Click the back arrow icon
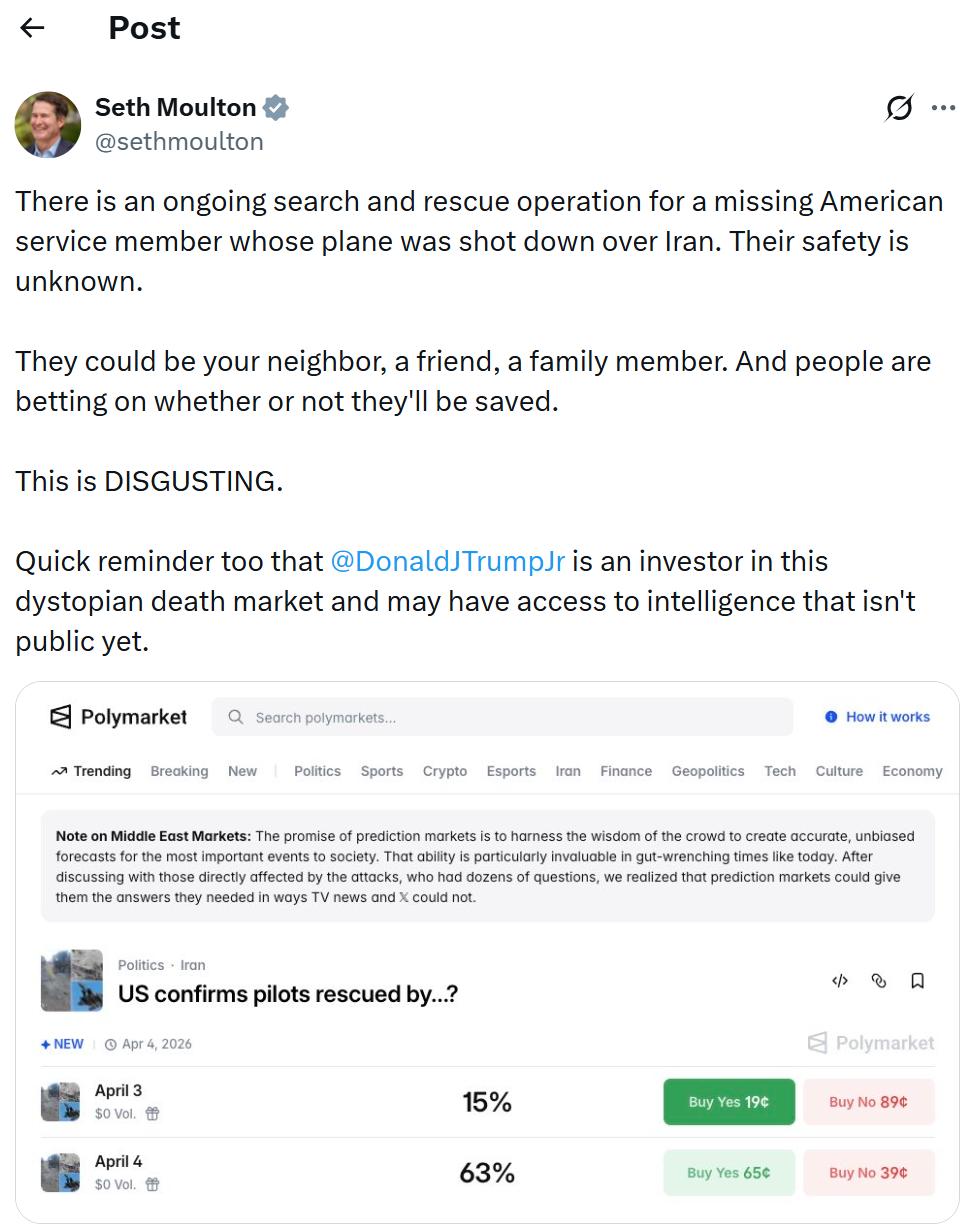 (33, 28)
